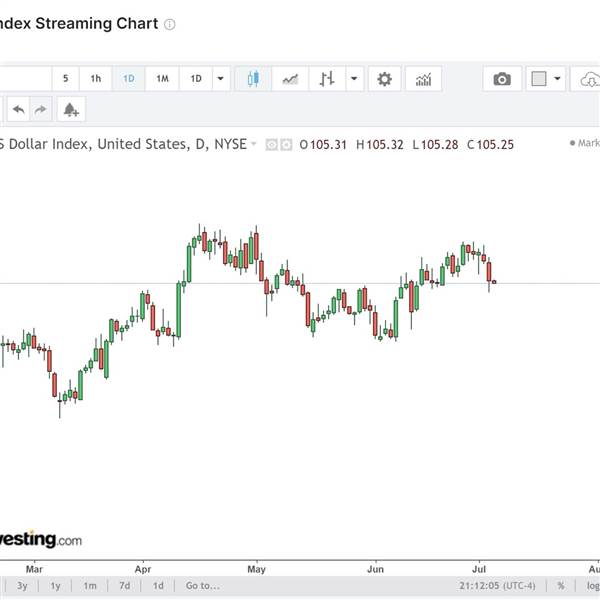This screenshot has height=600, width=600.
Task: Expand the layout dropdown arrow
Action: pos(558,79)
